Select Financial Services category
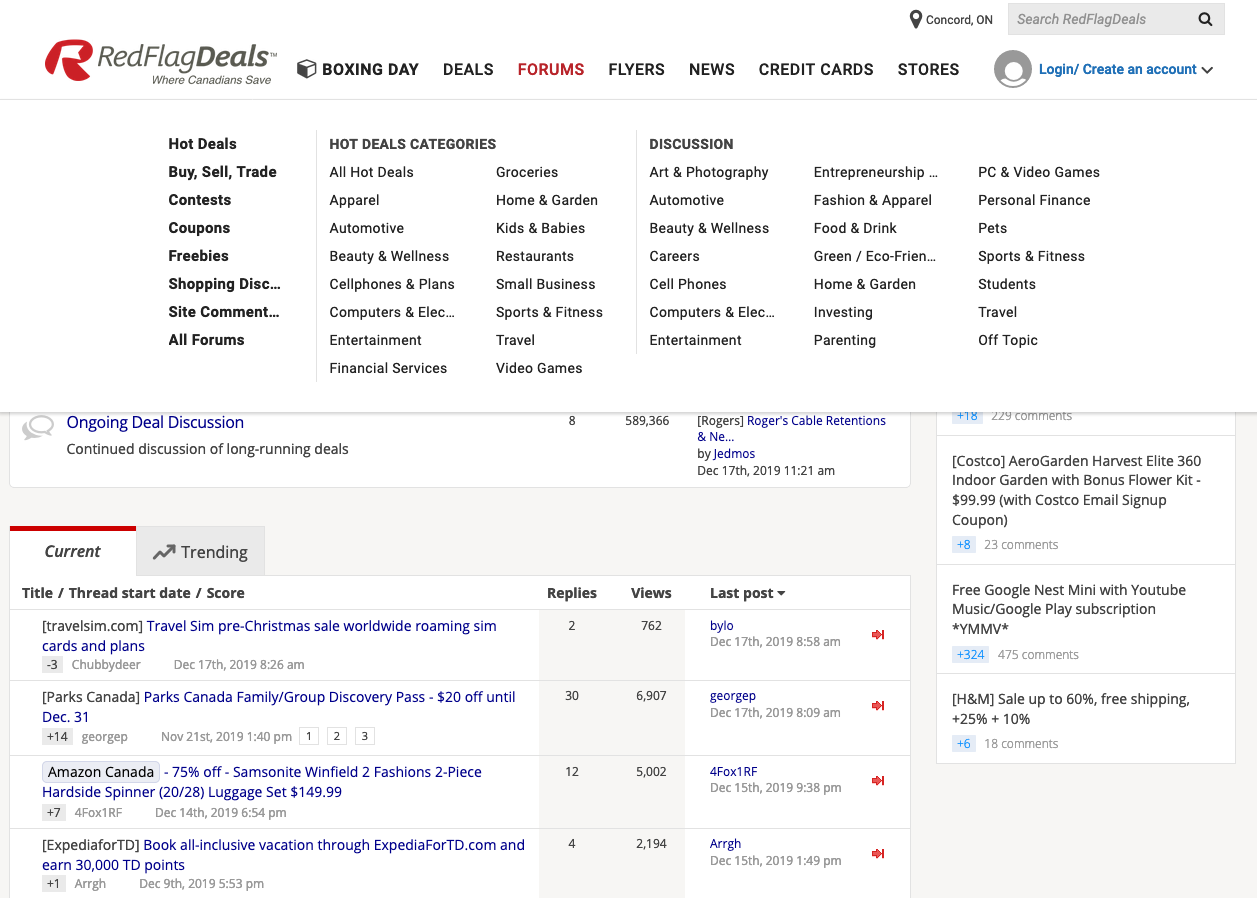Screen dimensions: 1257x898 (x=388, y=368)
